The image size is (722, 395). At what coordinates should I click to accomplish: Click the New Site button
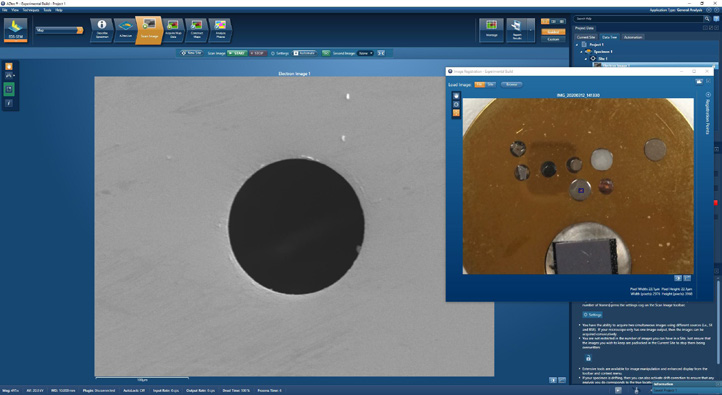(191, 53)
